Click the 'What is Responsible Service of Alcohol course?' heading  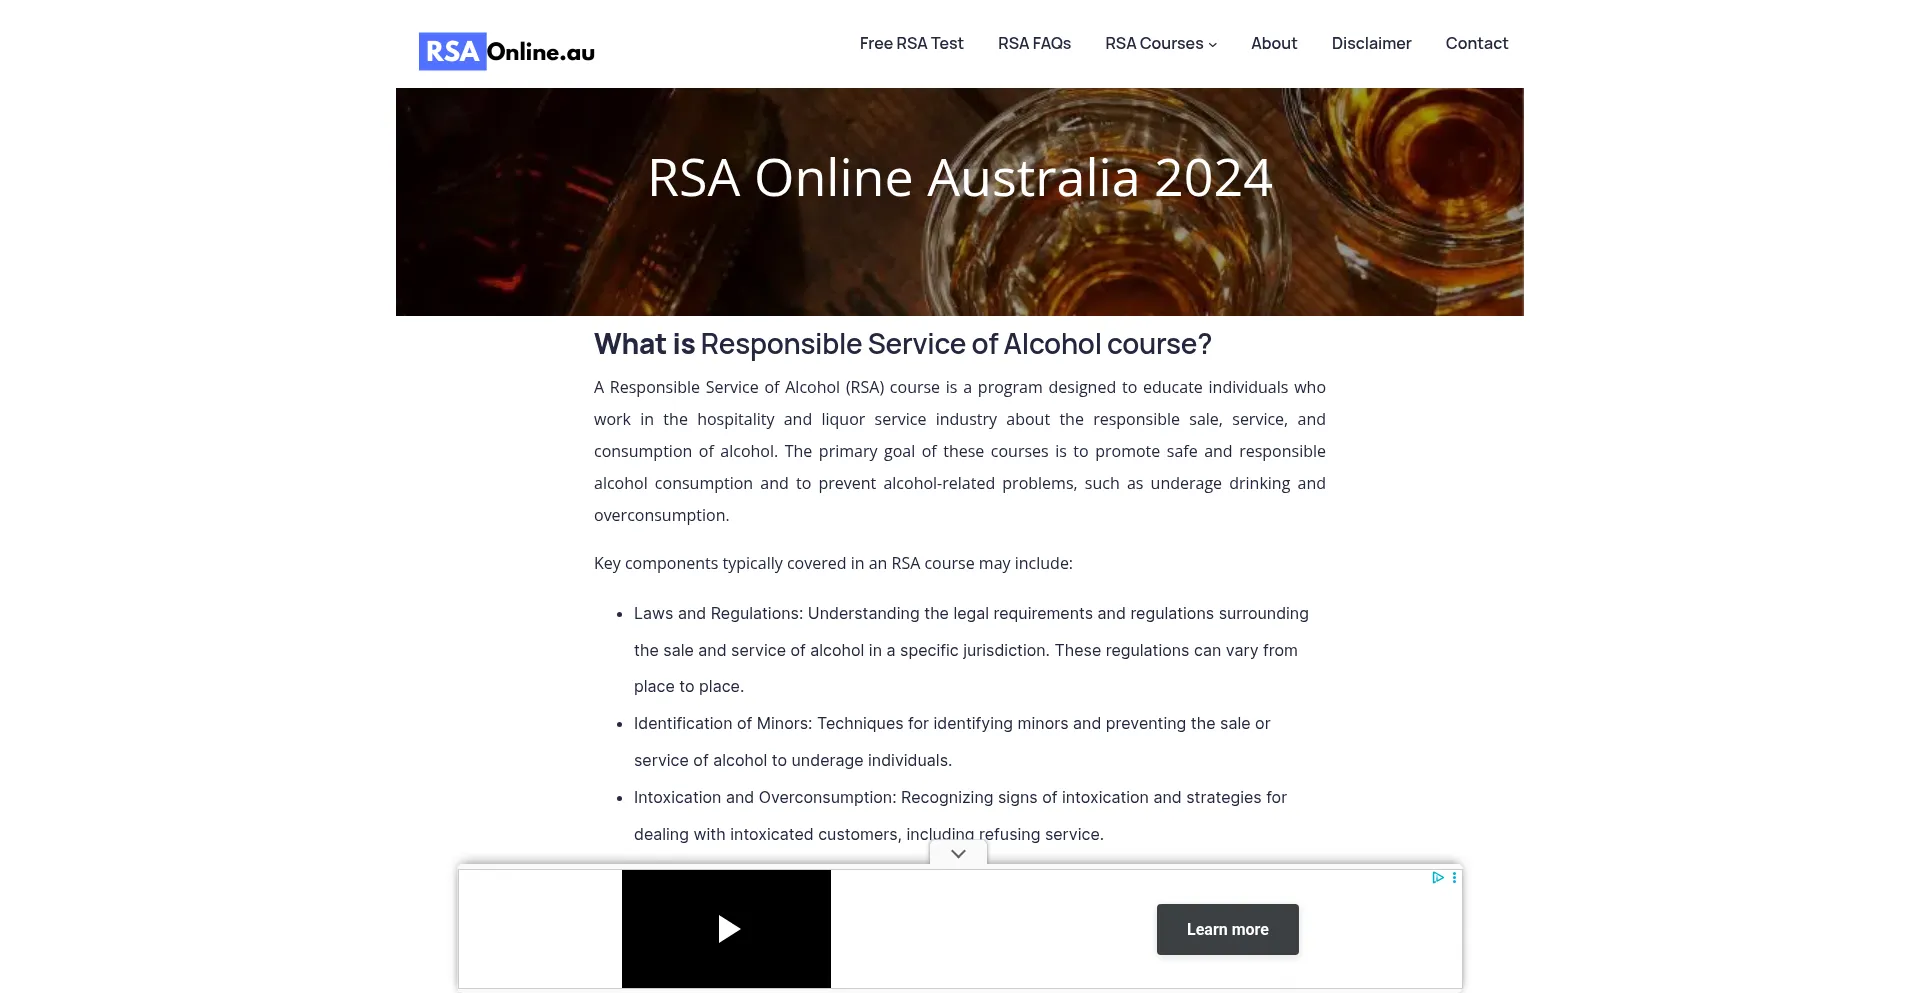click(x=902, y=344)
